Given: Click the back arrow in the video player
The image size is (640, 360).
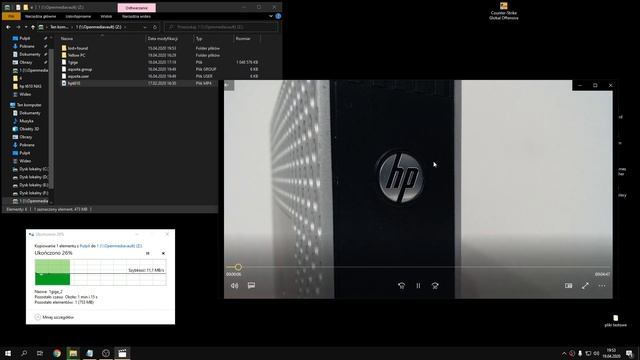Looking at the screenshot, I should tap(228, 85).
